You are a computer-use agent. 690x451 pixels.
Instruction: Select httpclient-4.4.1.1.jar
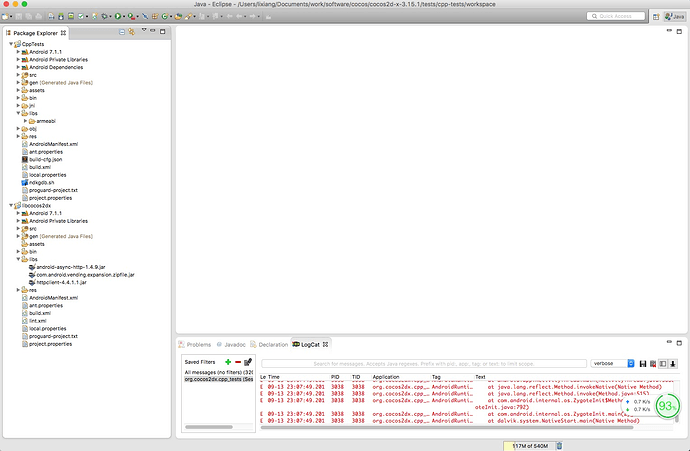coord(58,282)
